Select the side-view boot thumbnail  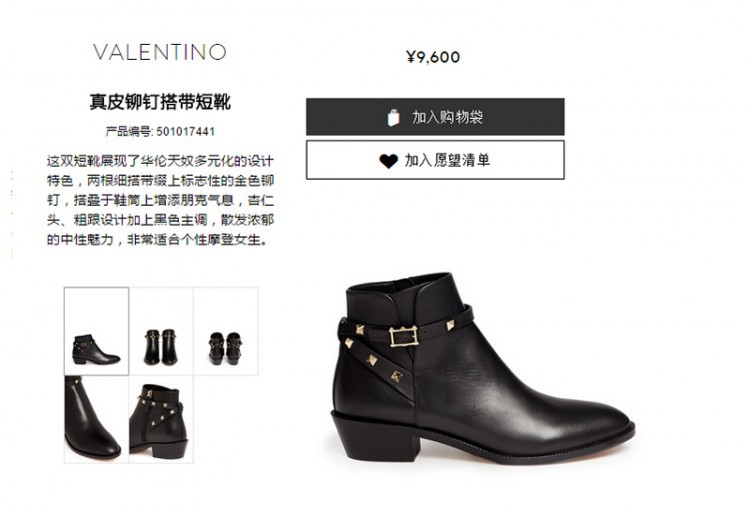[x=97, y=331]
